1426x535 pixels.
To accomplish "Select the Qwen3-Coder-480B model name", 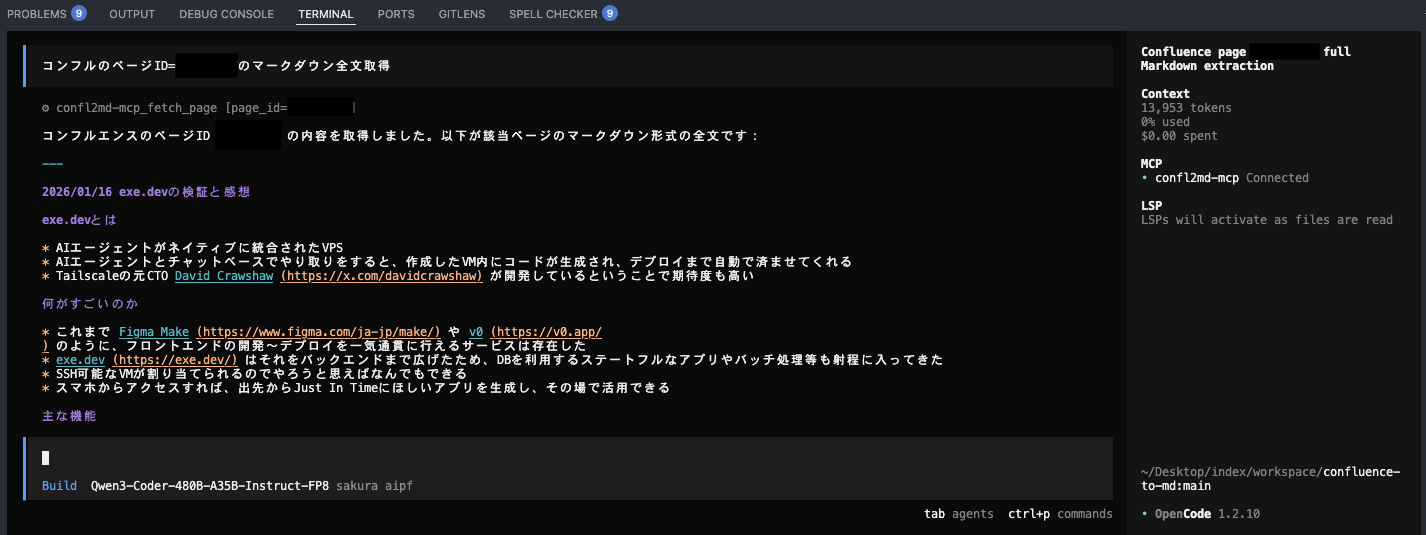I will 210,486.
